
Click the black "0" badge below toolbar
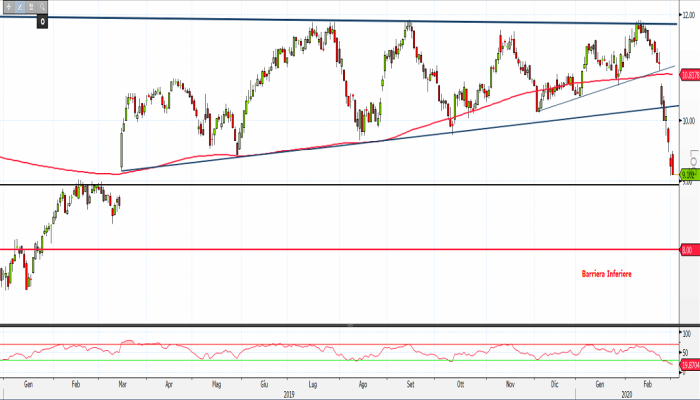(43, 20)
